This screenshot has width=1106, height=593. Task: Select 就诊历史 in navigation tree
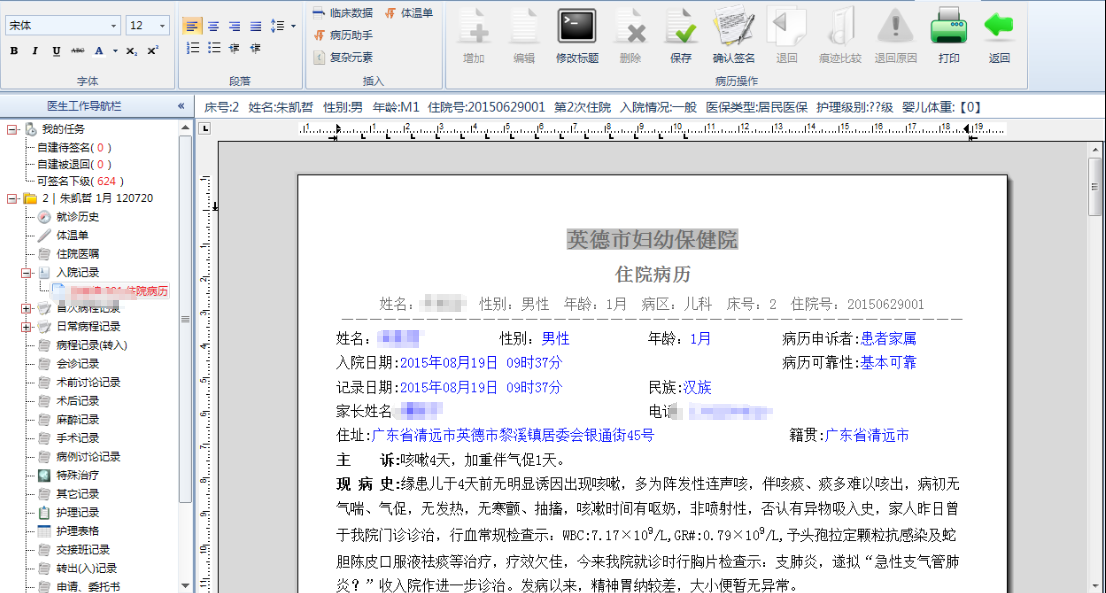pyautogui.click(x=77, y=217)
